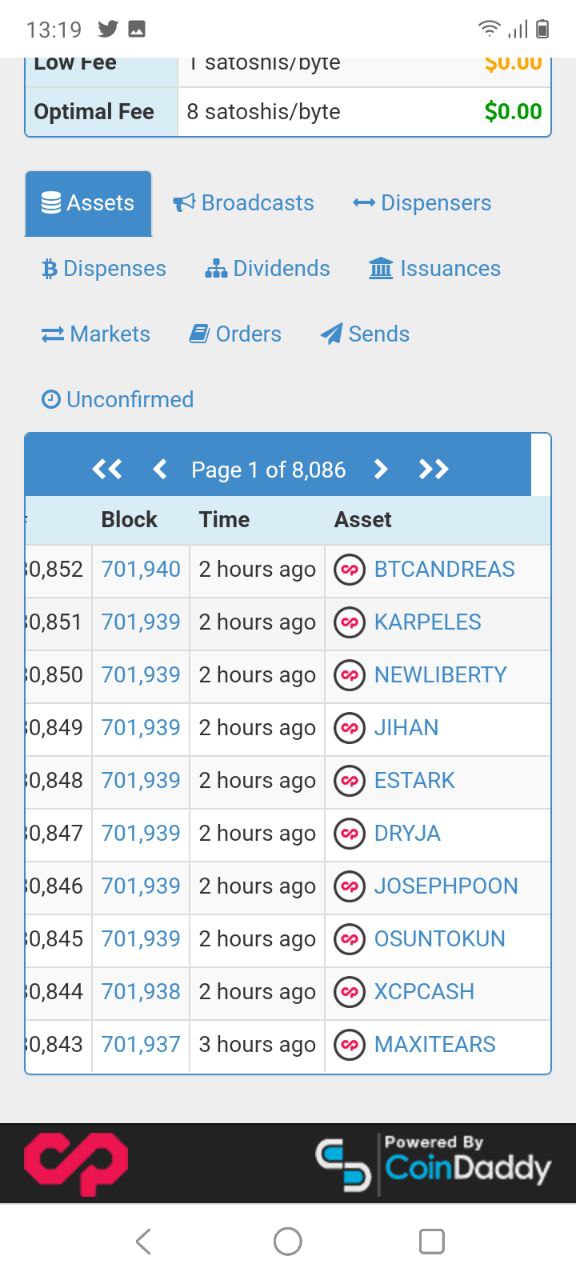
Task: Switch to the Dispensers tab
Action: click(x=422, y=203)
